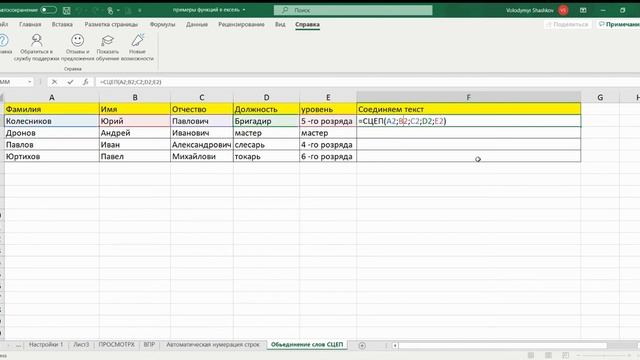640x360 pixels.
Task: Click cell 6 -го розряда
Action: (328, 157)
